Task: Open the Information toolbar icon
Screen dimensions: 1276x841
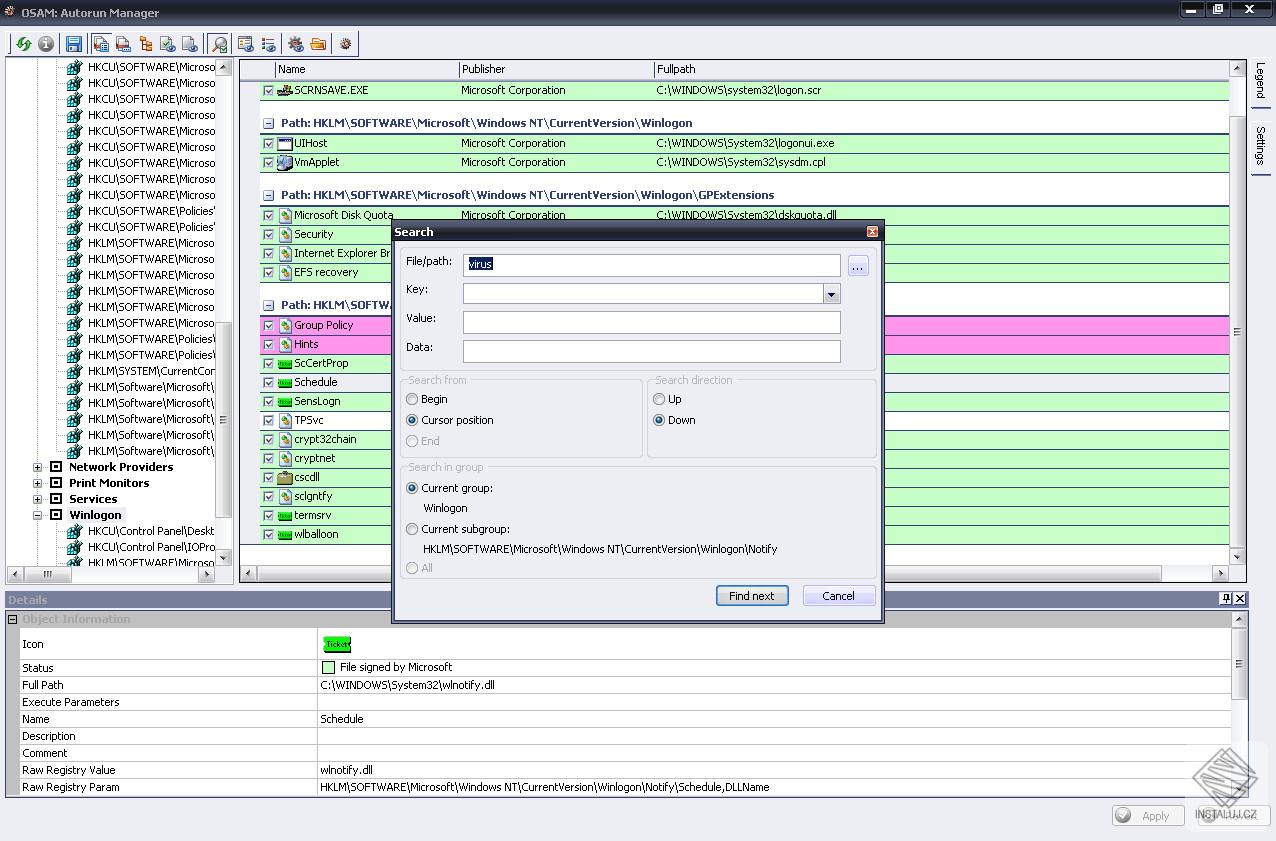Action: (x=45, y=43)
